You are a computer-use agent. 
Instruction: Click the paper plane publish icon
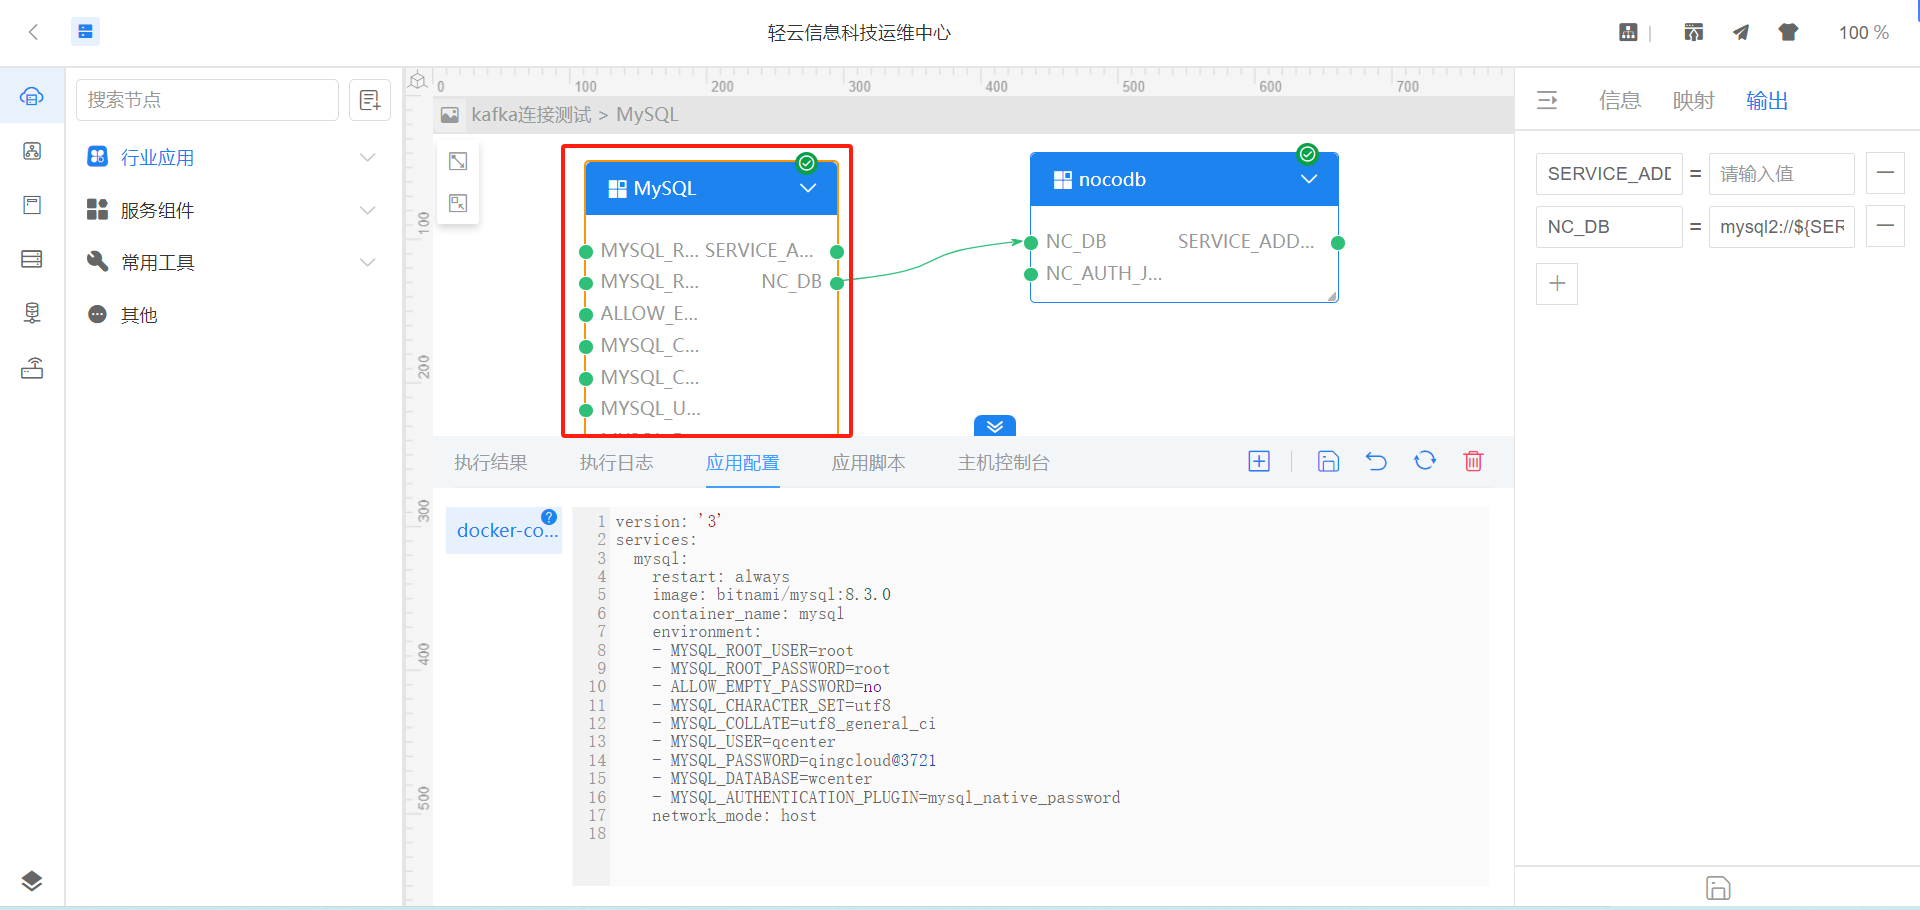pos(1741,32)
